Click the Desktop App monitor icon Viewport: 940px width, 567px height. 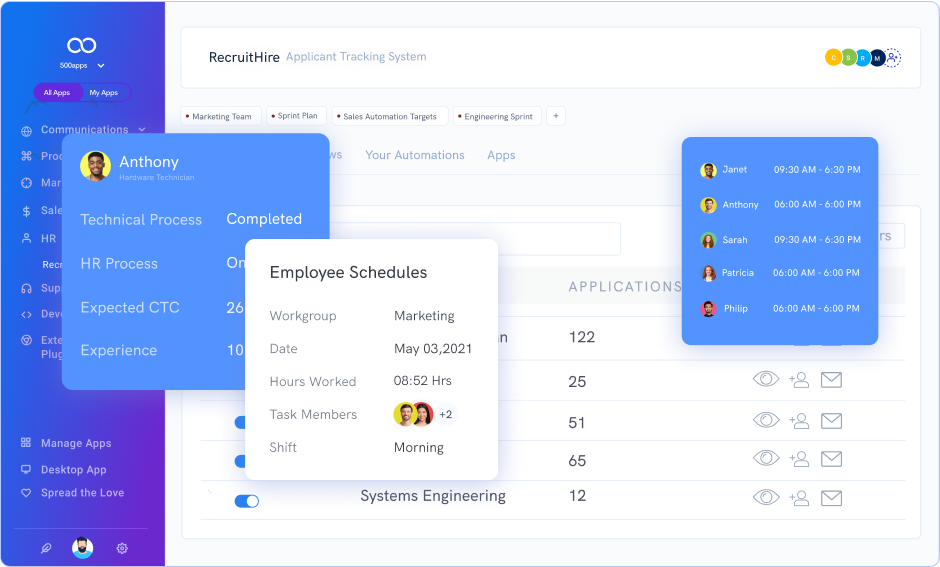(26, 469)
